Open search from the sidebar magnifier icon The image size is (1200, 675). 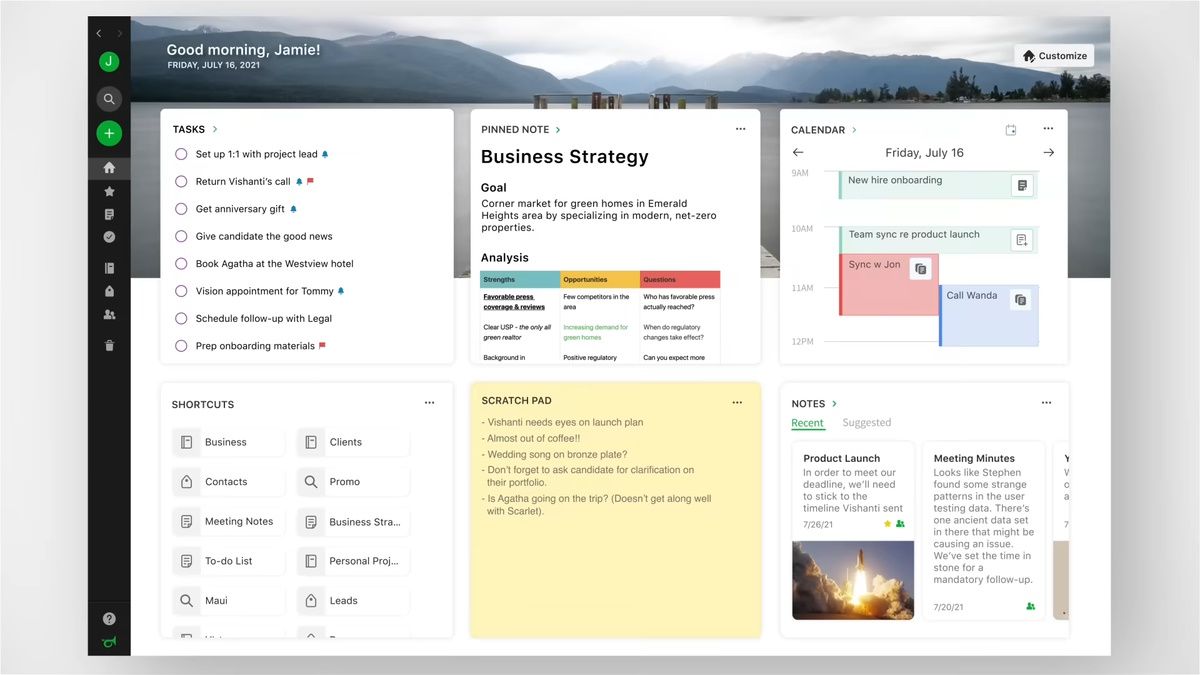click(x=109, y=99)
